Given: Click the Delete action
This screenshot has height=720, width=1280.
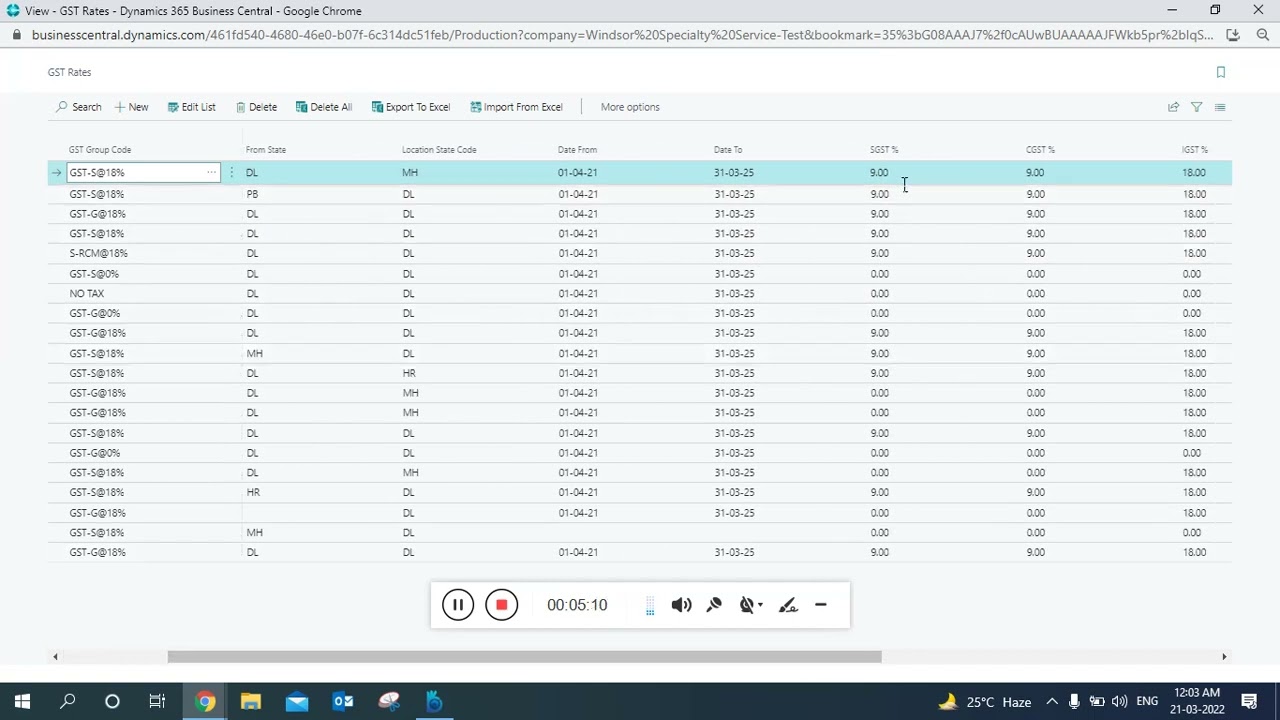Looking at the screenshot, I should click(x=256, y=107).
